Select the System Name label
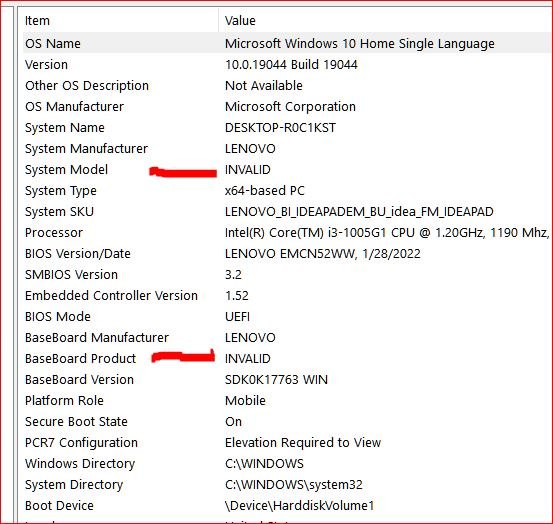 click(x=65, y=128)
